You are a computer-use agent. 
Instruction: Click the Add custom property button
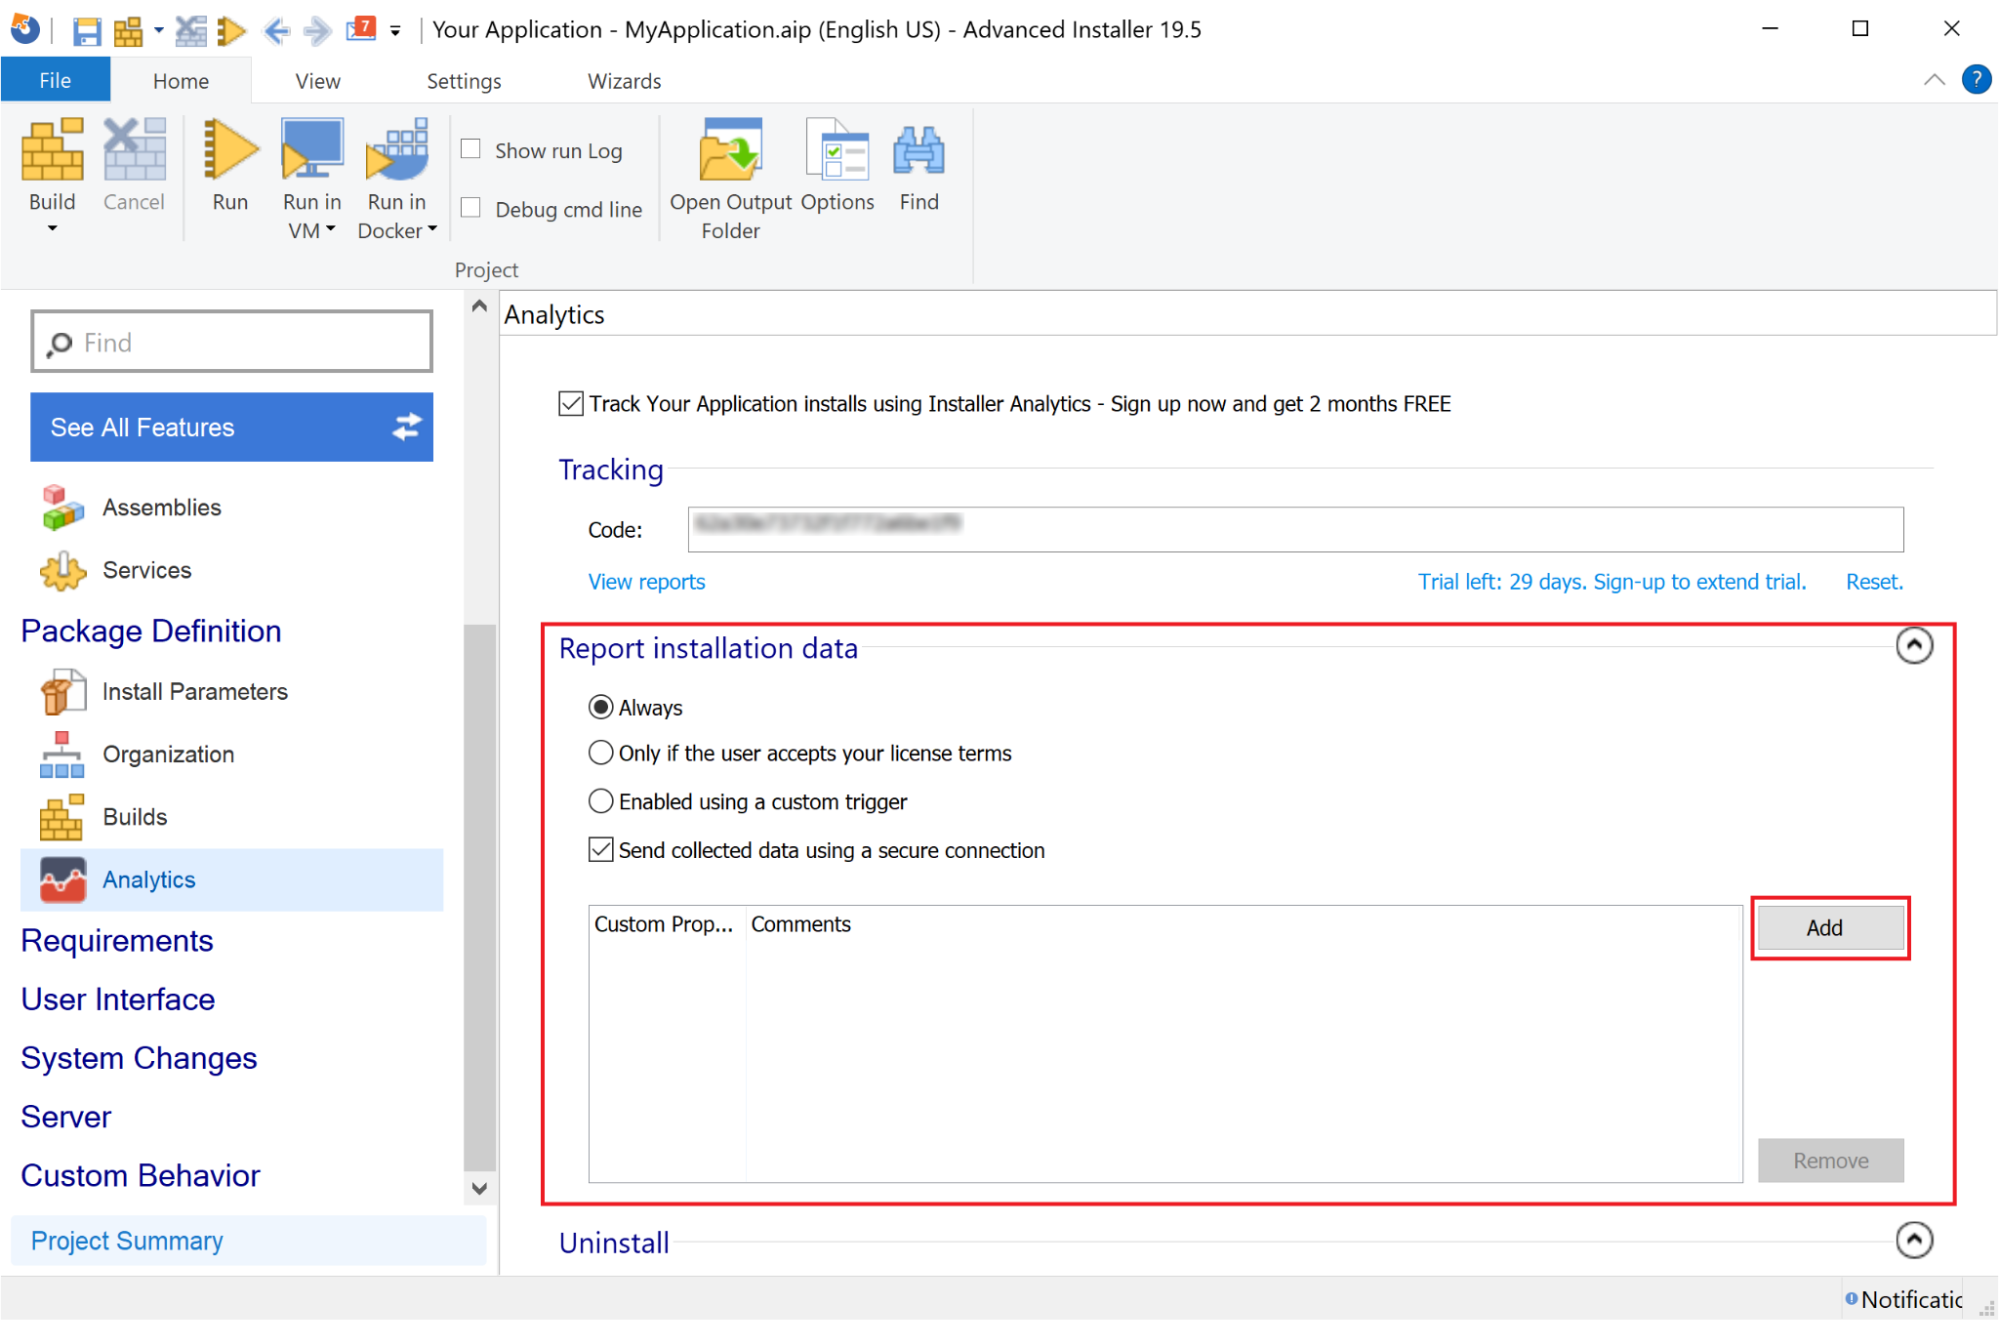[1830, 928]
